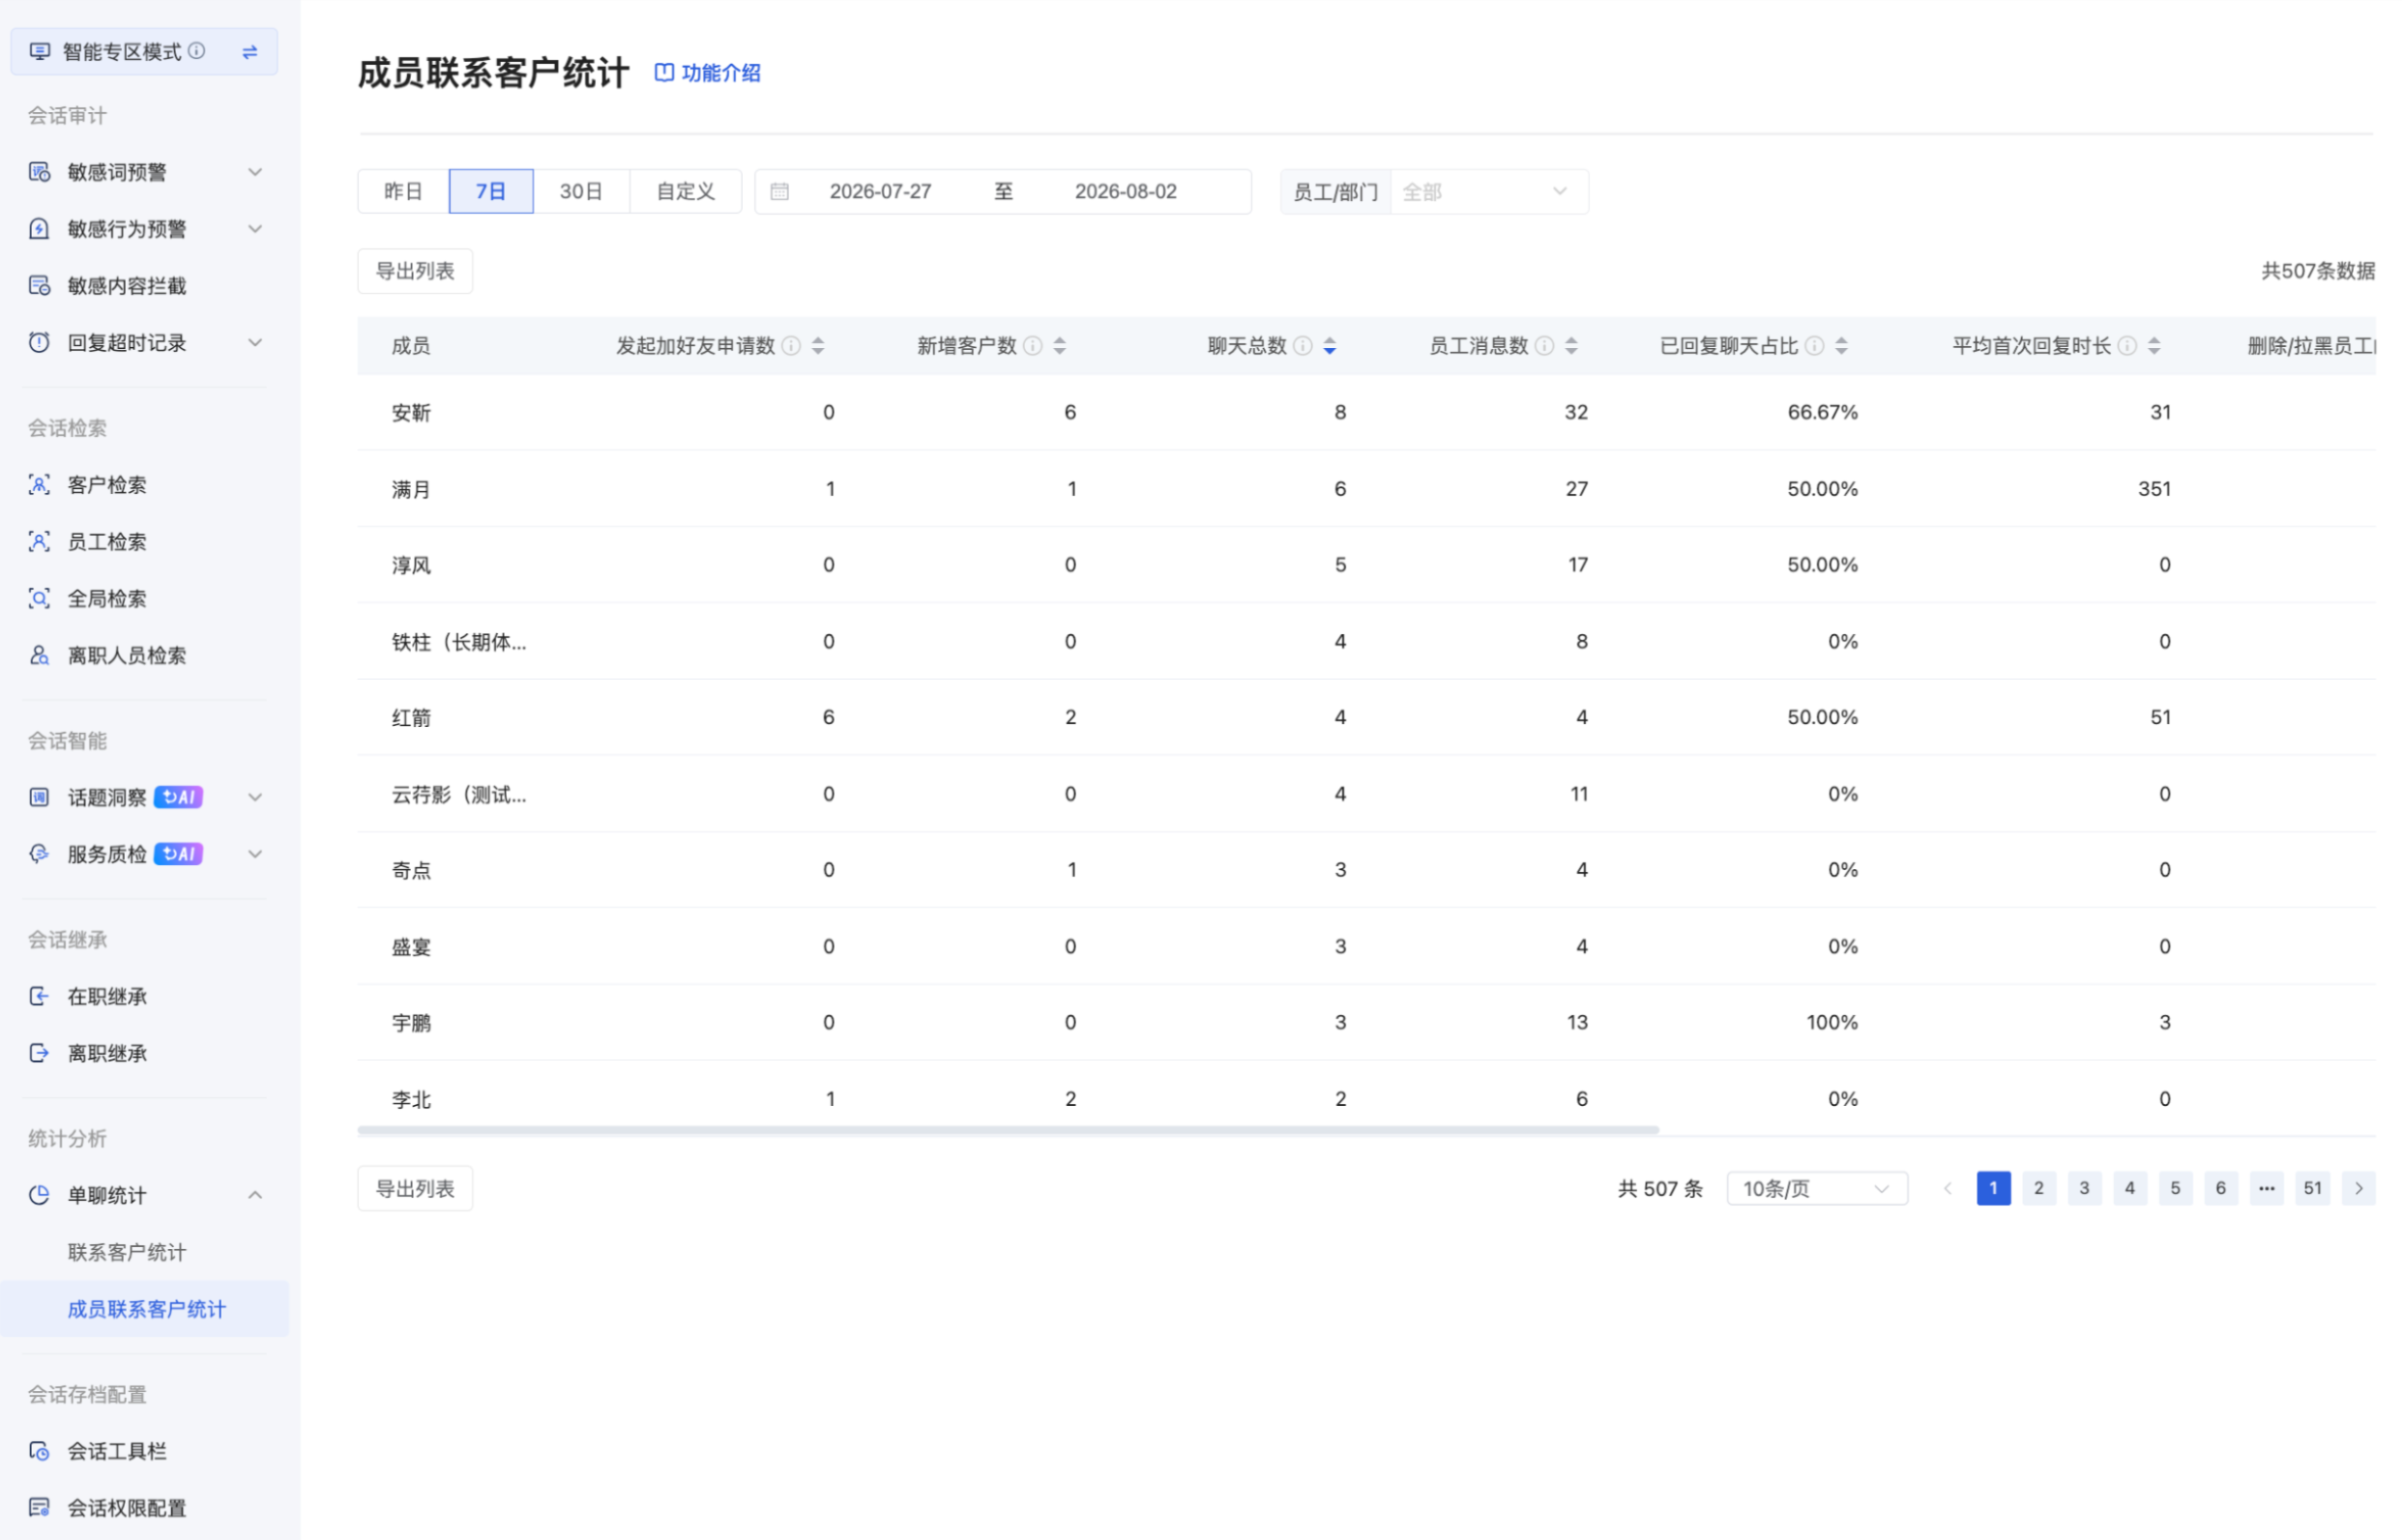Select the 30日 date tab

pos(581,192)
